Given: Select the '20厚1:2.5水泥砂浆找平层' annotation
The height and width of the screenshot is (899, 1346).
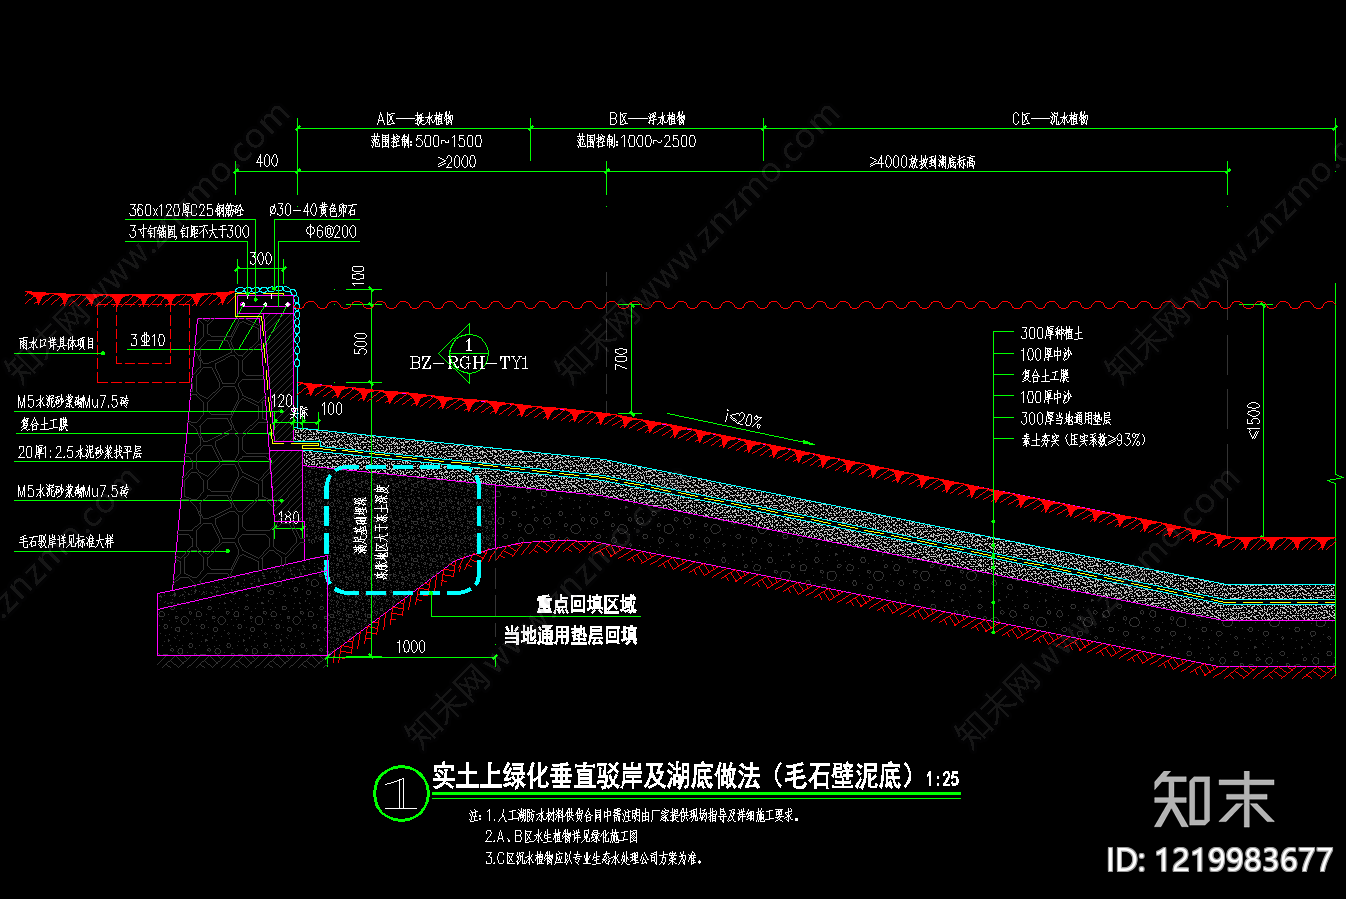Looking at the screenshot, I should pos(80,453).
